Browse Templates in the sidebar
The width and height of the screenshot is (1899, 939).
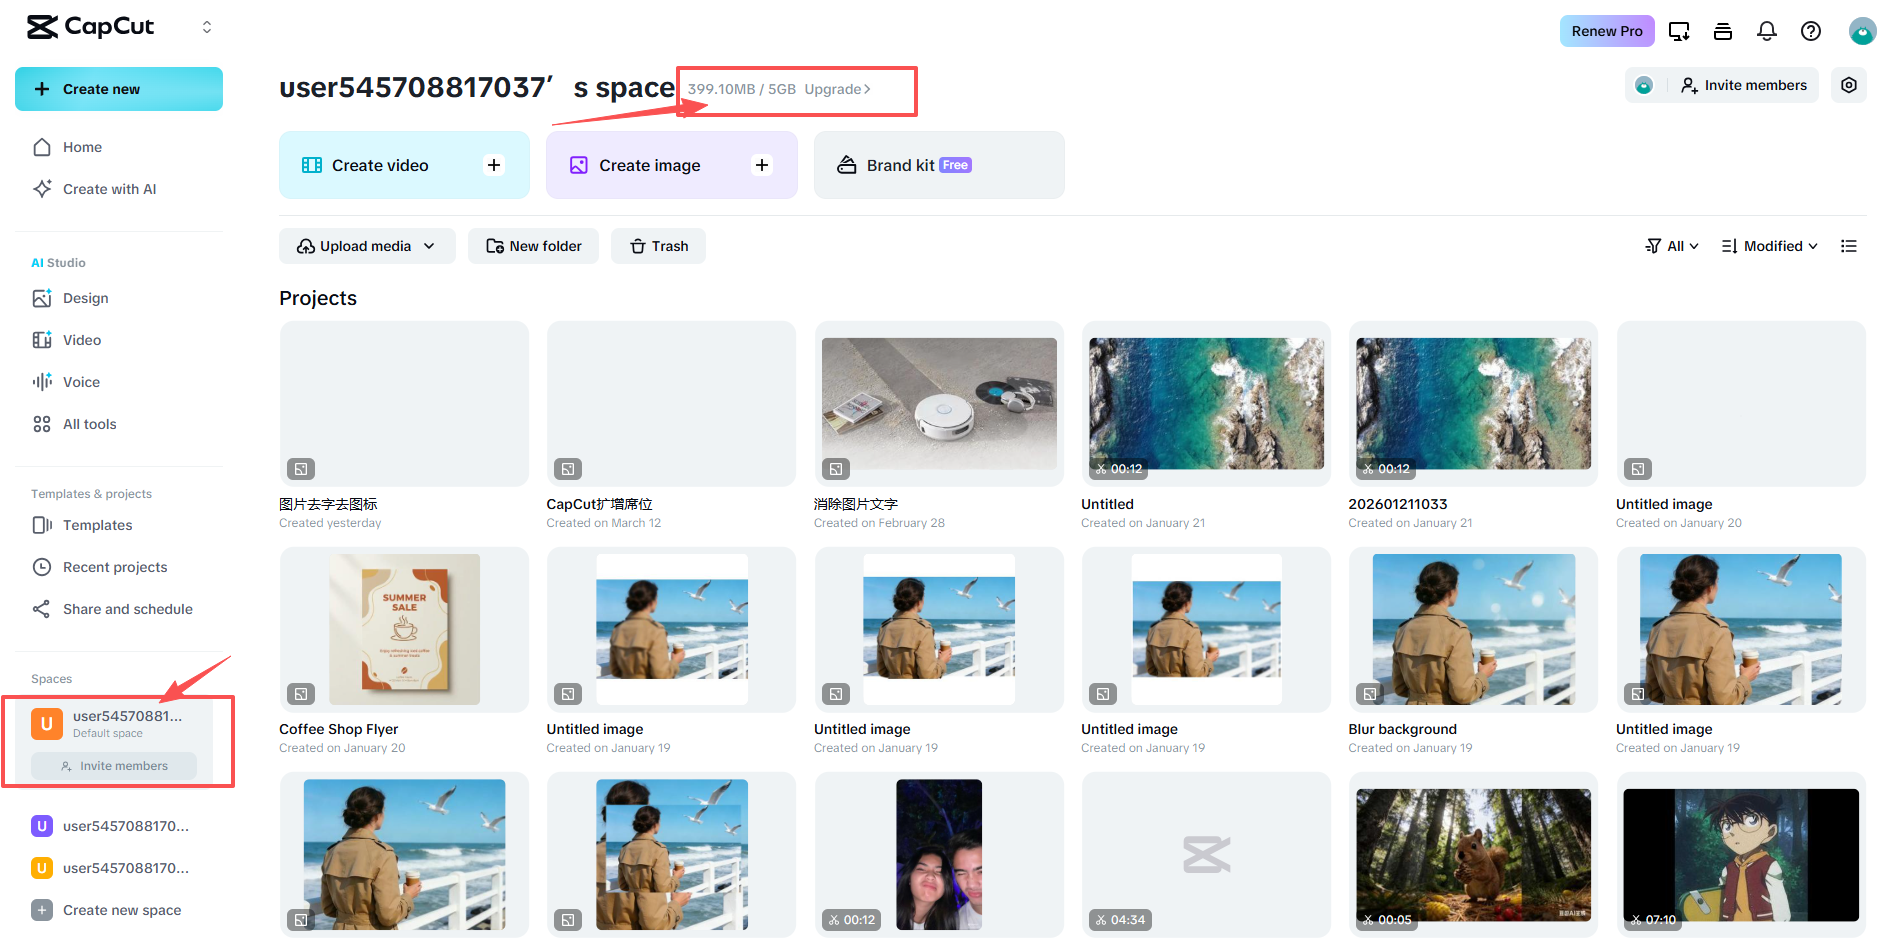[x=97, y=525]
